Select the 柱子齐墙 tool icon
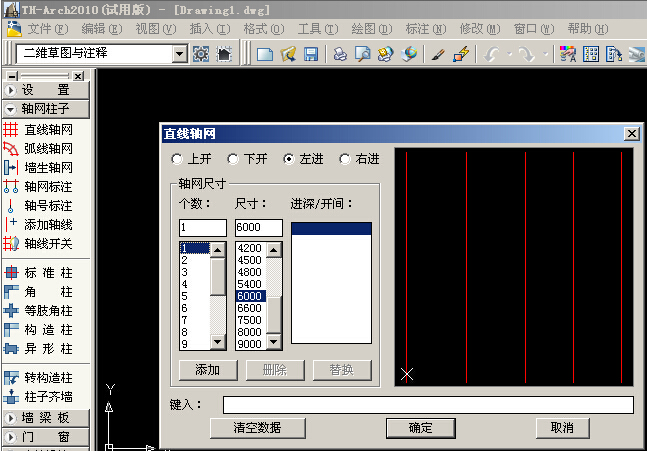 (x=11, y=397)
